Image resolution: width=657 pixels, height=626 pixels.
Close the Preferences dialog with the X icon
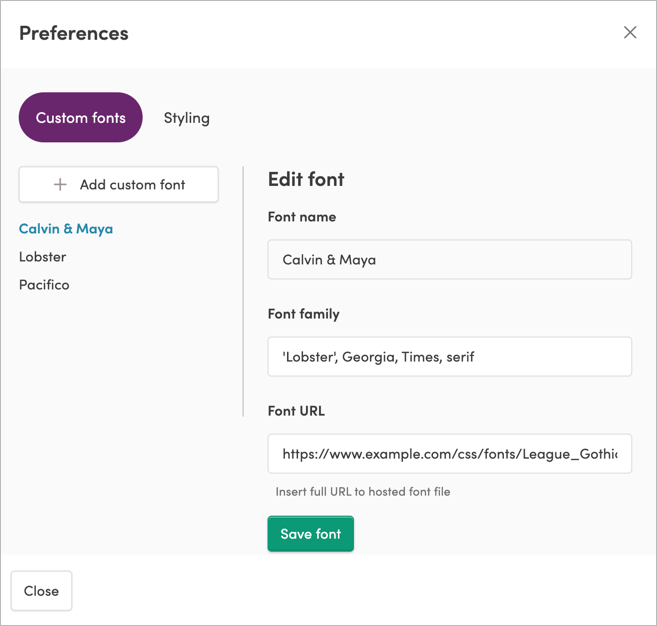click(x=630, y=32)
